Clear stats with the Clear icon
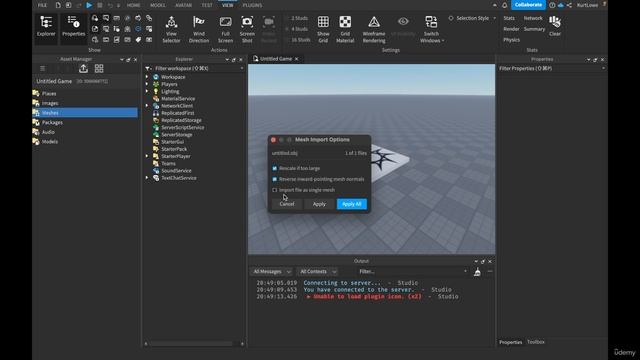The height and width of the screenshot is (360, 640). [555, 26]
